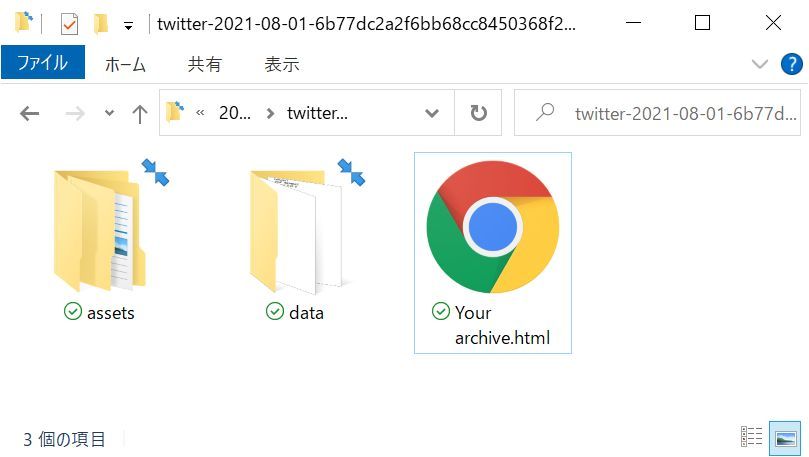The width and height of the screenshot is (809, 457).
Task: Select the Your archive.html Chrome file
Action: pyautogui.click(x=493, y=253)
